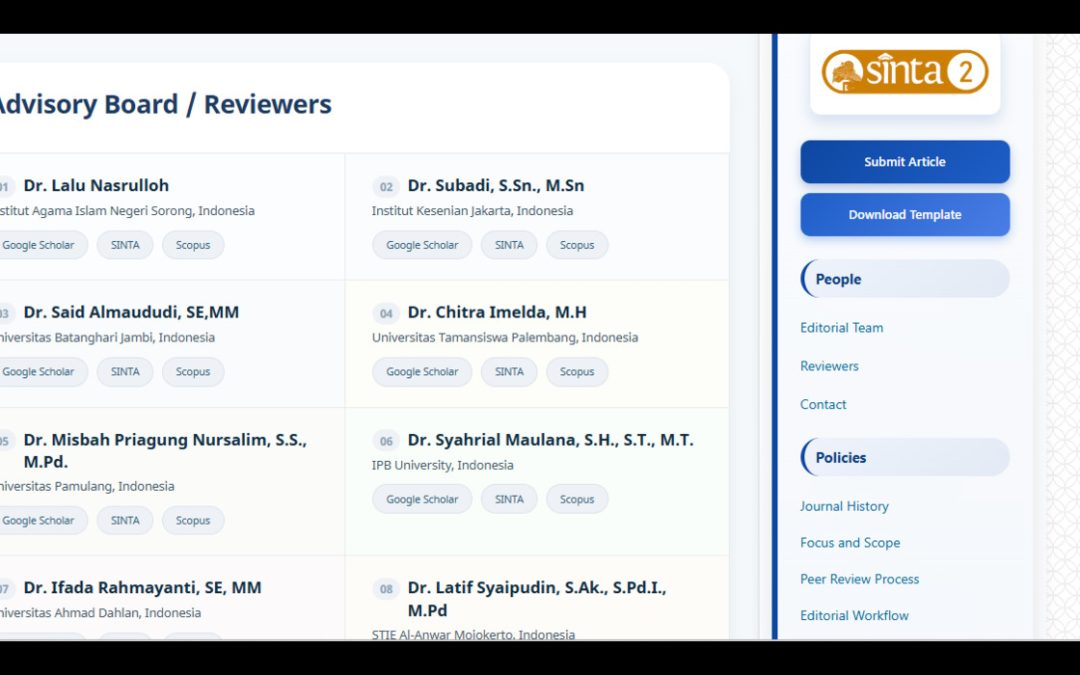
Task: Open Google Scholar for Dr. Subadi
Action: point(422,245)
